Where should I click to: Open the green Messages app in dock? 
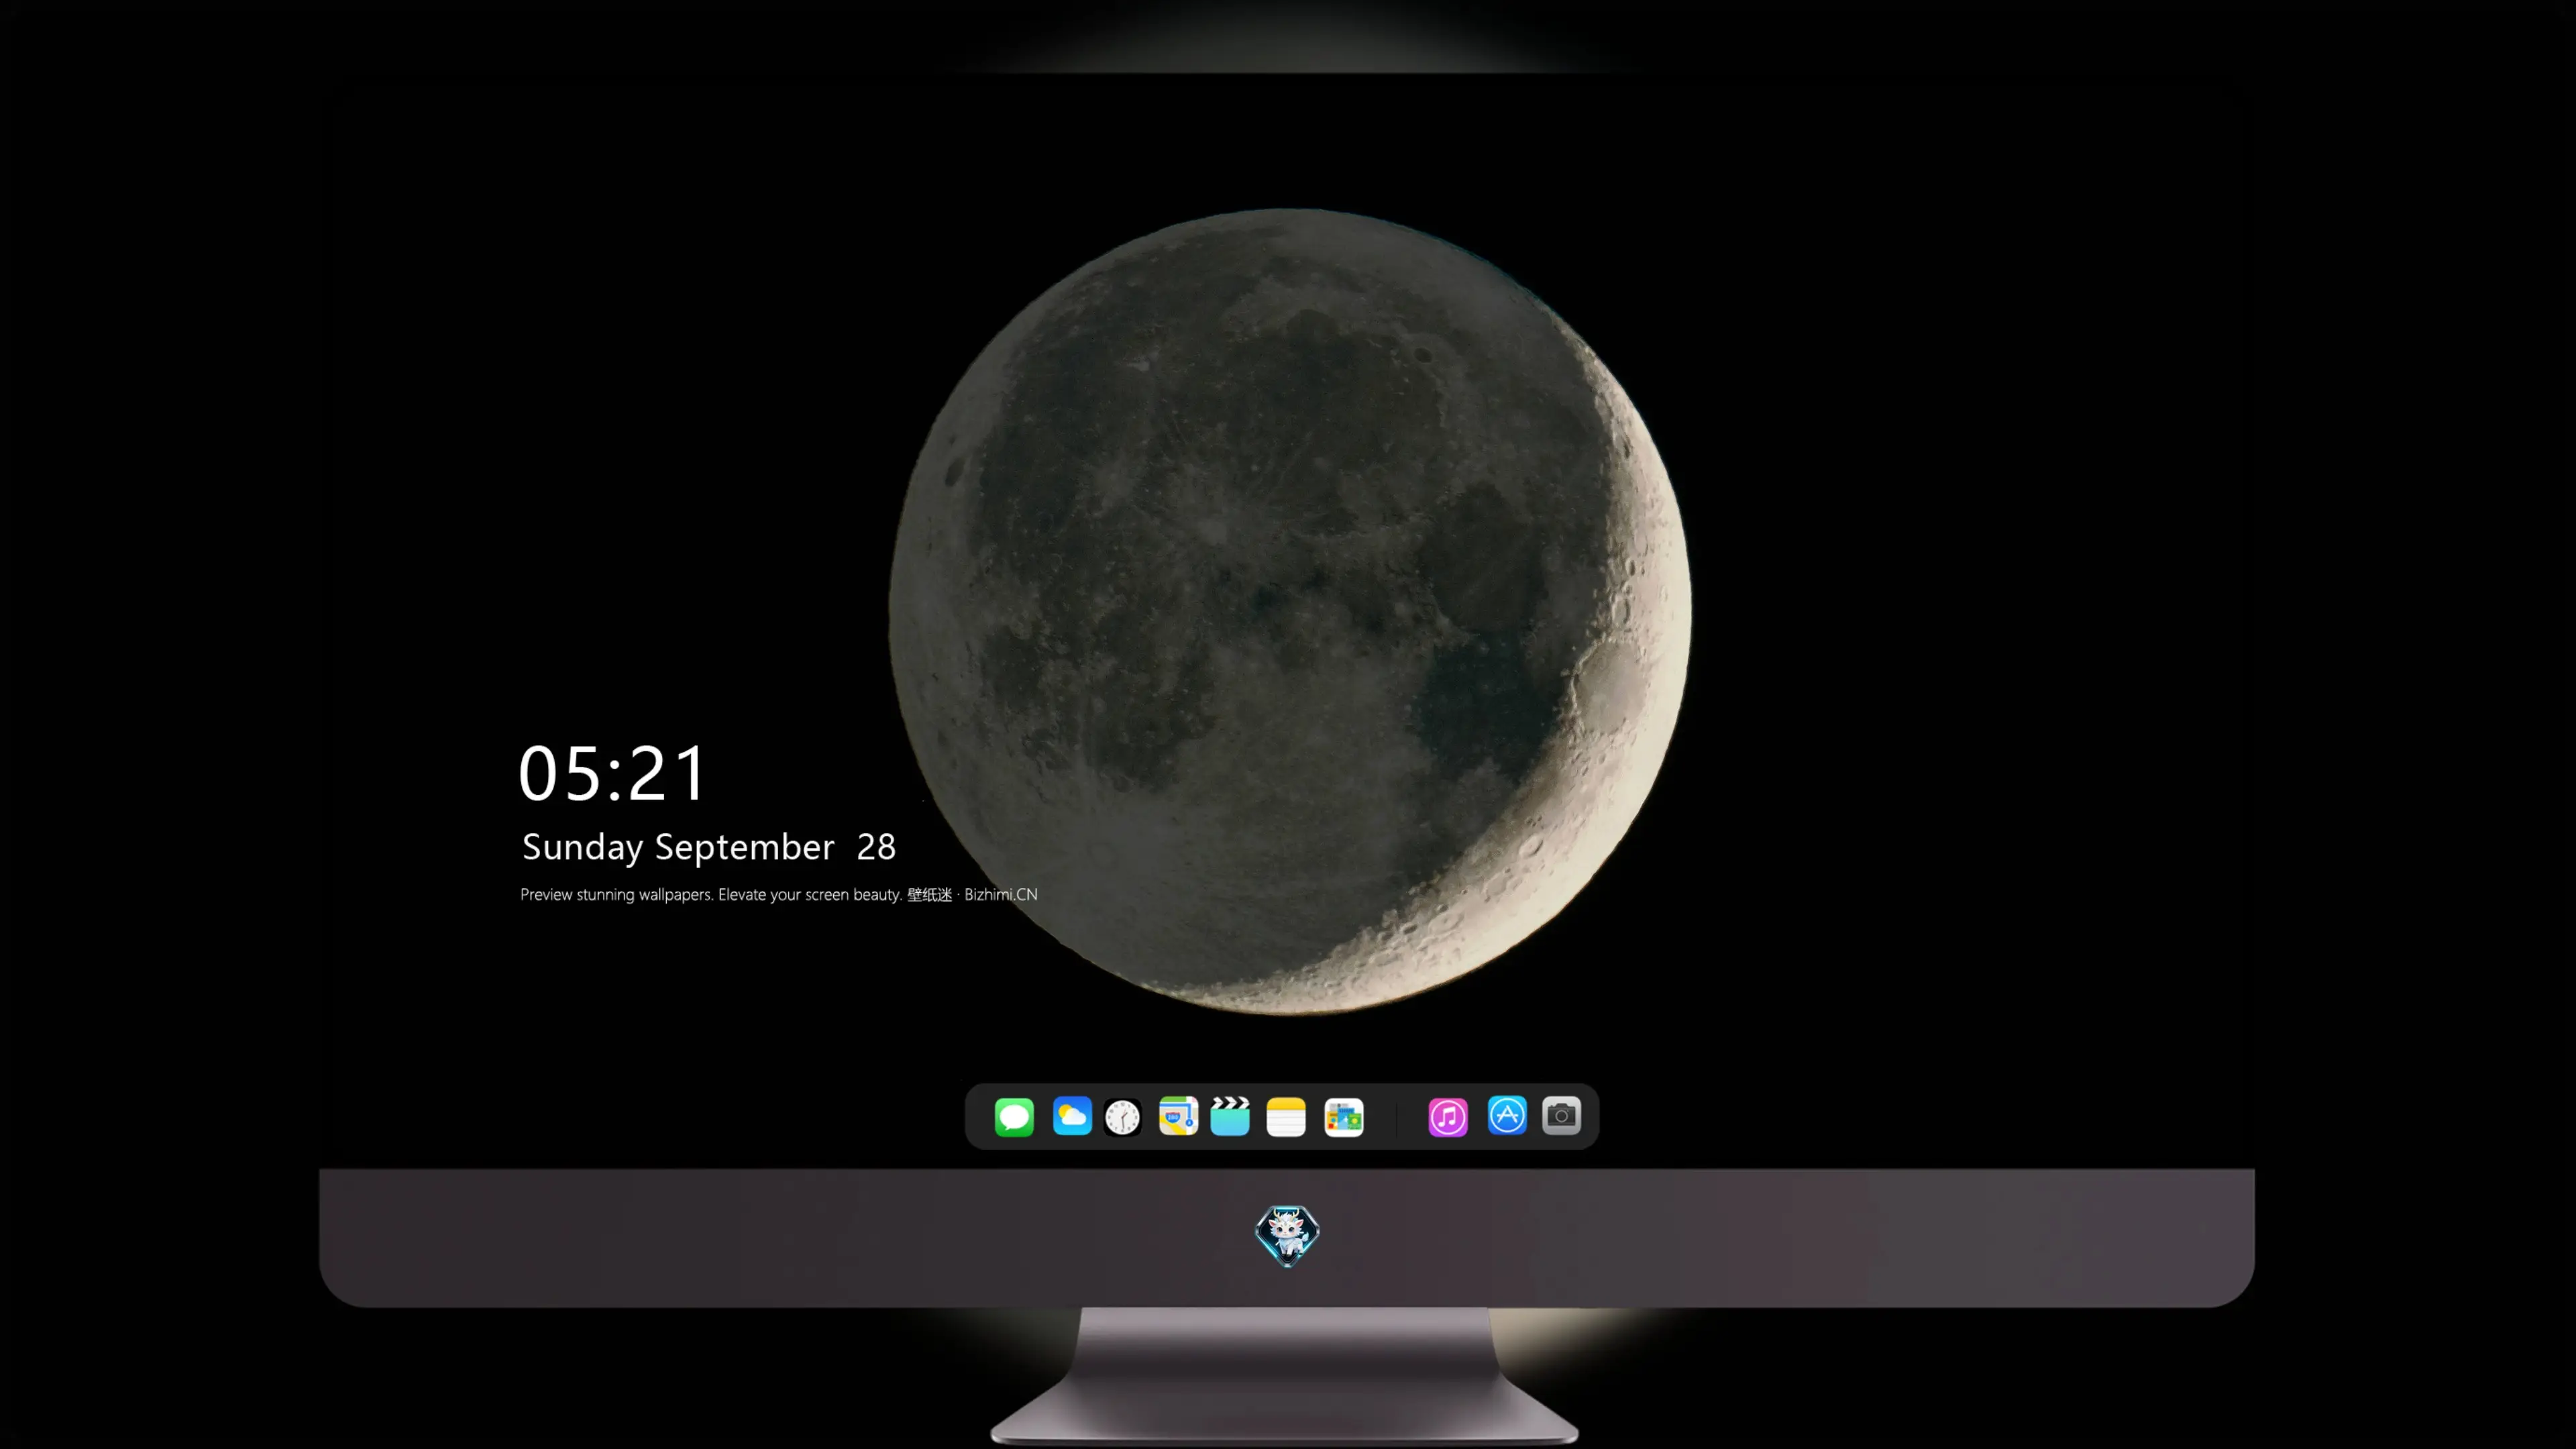pos(1014,1116)
